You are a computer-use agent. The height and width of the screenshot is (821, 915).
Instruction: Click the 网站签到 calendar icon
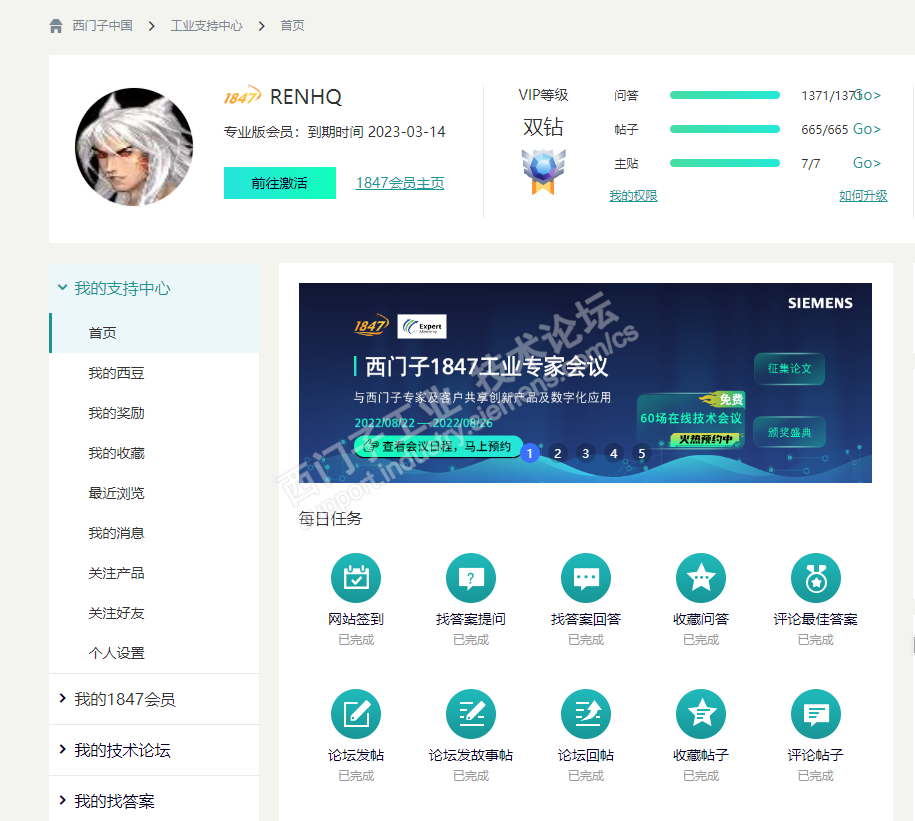[x=356, y=578]
